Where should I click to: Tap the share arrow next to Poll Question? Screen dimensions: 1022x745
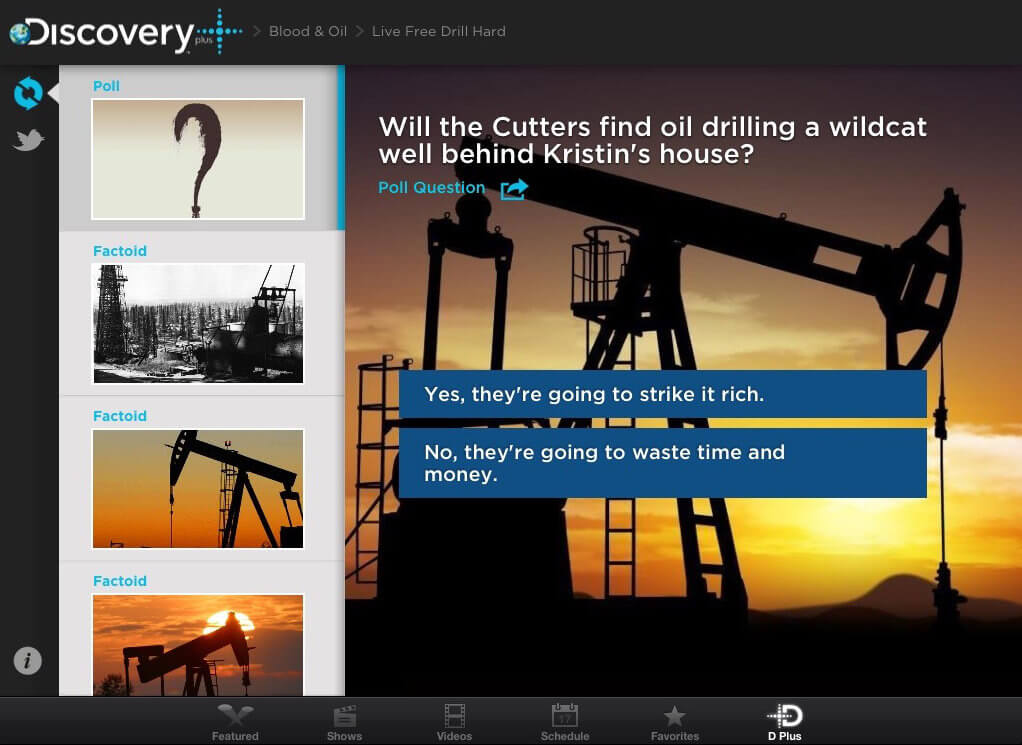[514, 188]
